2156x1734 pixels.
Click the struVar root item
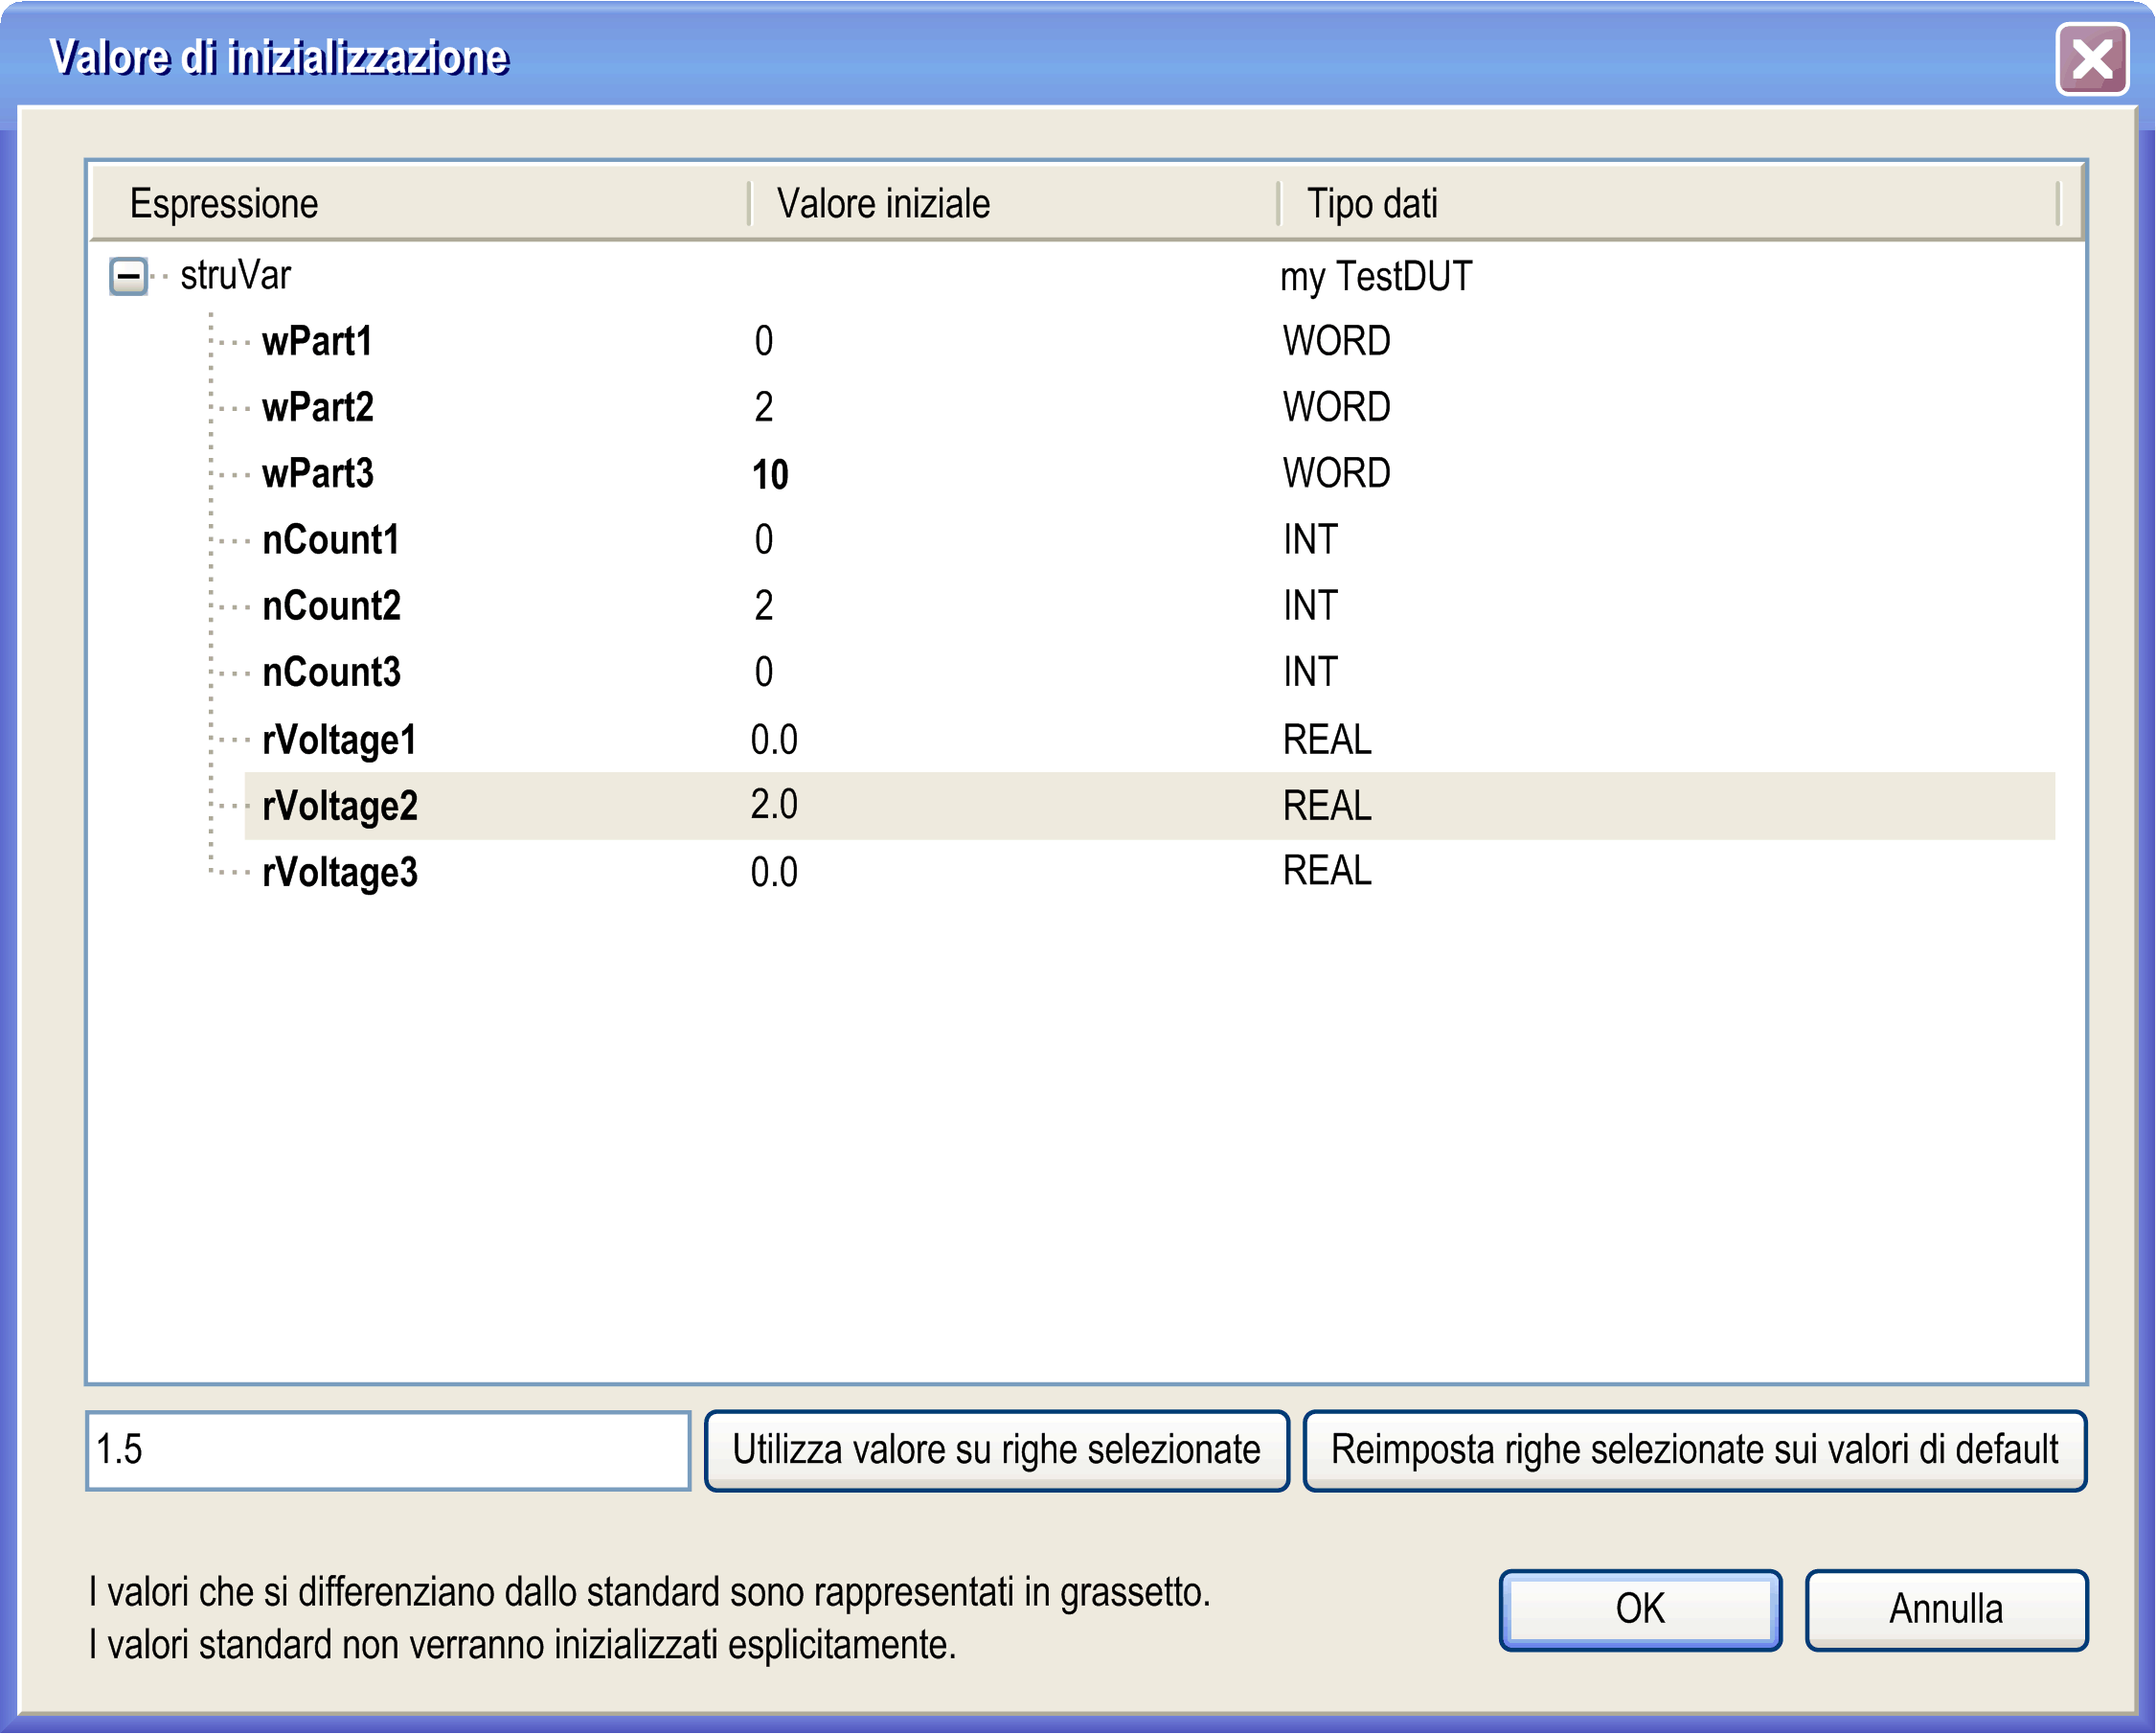coord(235,276)
